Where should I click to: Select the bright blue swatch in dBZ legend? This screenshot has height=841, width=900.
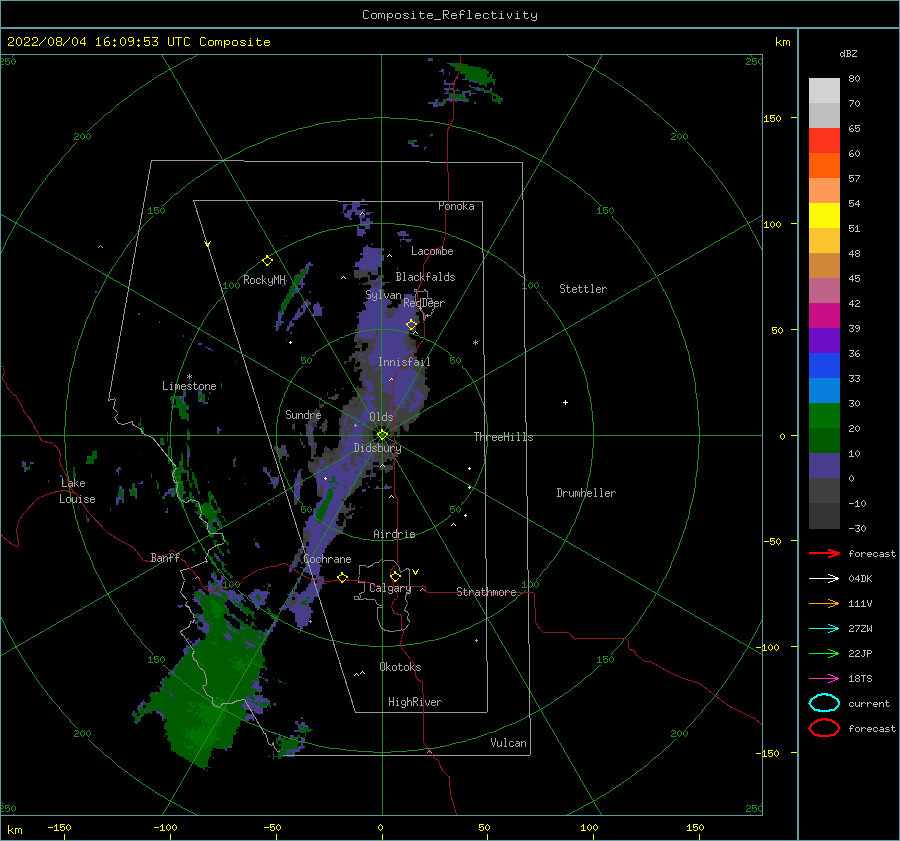pyautogui.click(x=824, y=366)
